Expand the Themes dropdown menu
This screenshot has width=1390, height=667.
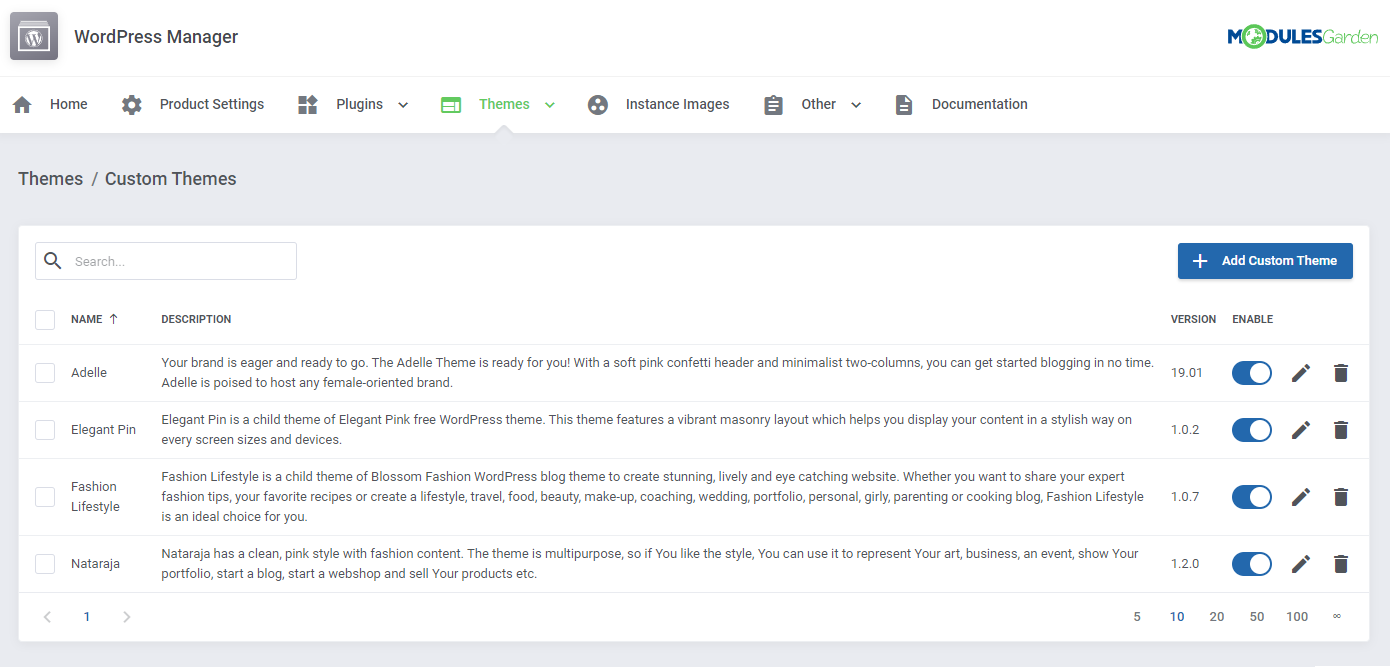(548, 103)
